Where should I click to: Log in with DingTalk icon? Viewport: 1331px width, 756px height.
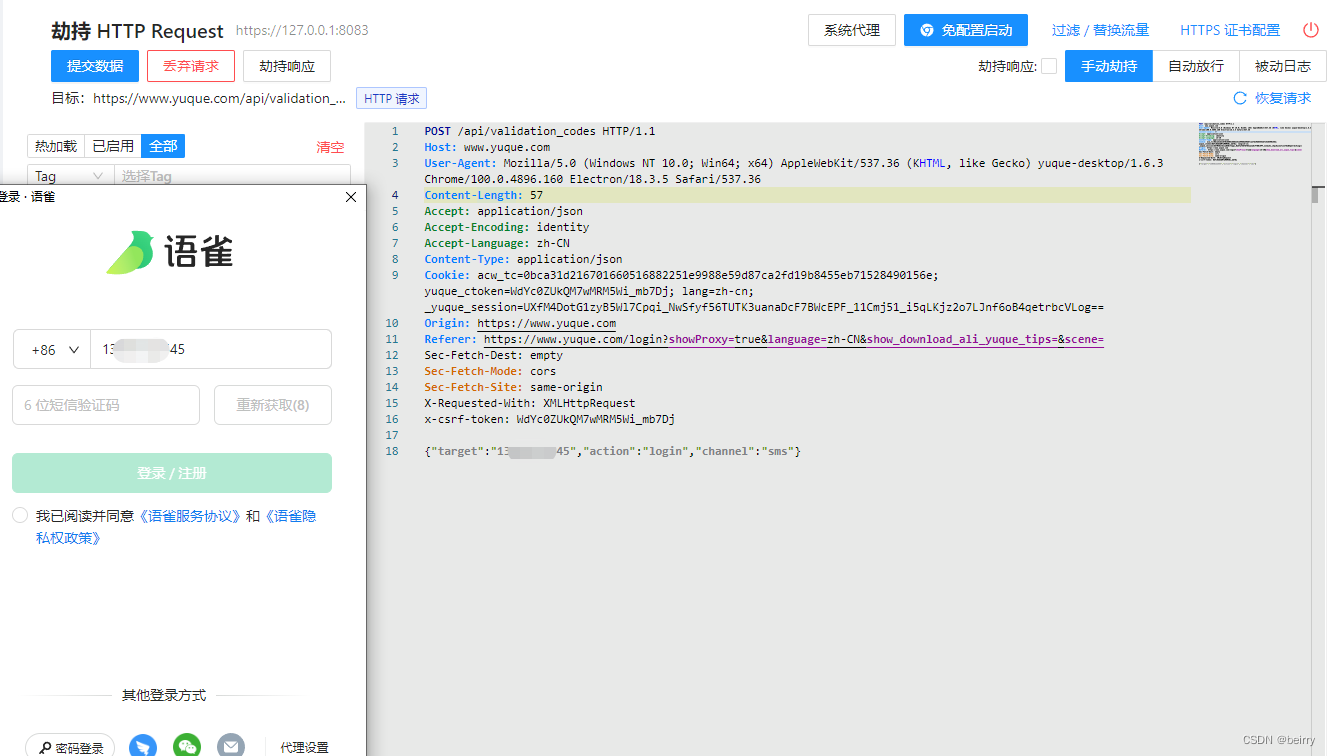tap(144, 746)
